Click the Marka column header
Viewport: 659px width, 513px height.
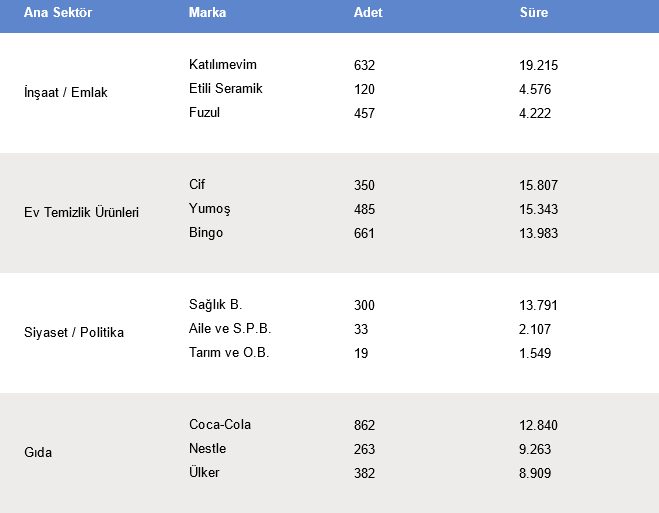click(x=207, y=13)
